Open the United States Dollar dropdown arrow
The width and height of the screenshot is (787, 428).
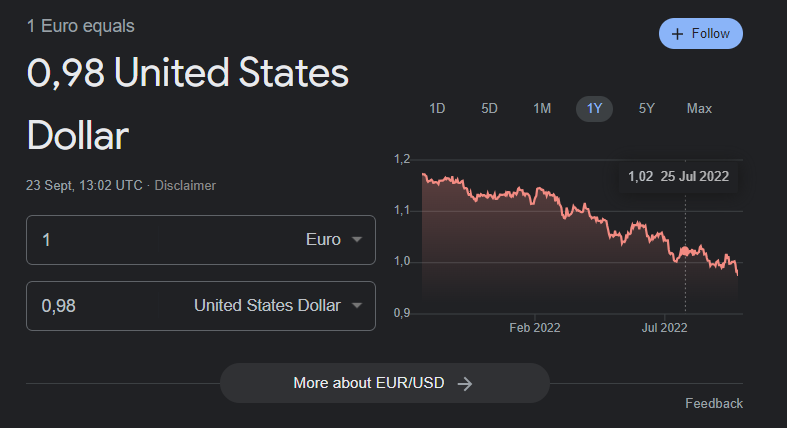357,305
